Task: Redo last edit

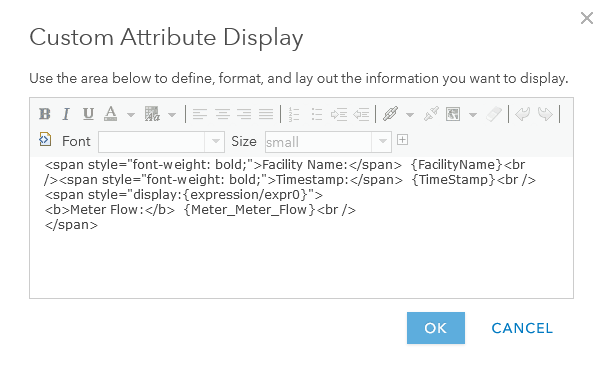Action: [545, 114]
